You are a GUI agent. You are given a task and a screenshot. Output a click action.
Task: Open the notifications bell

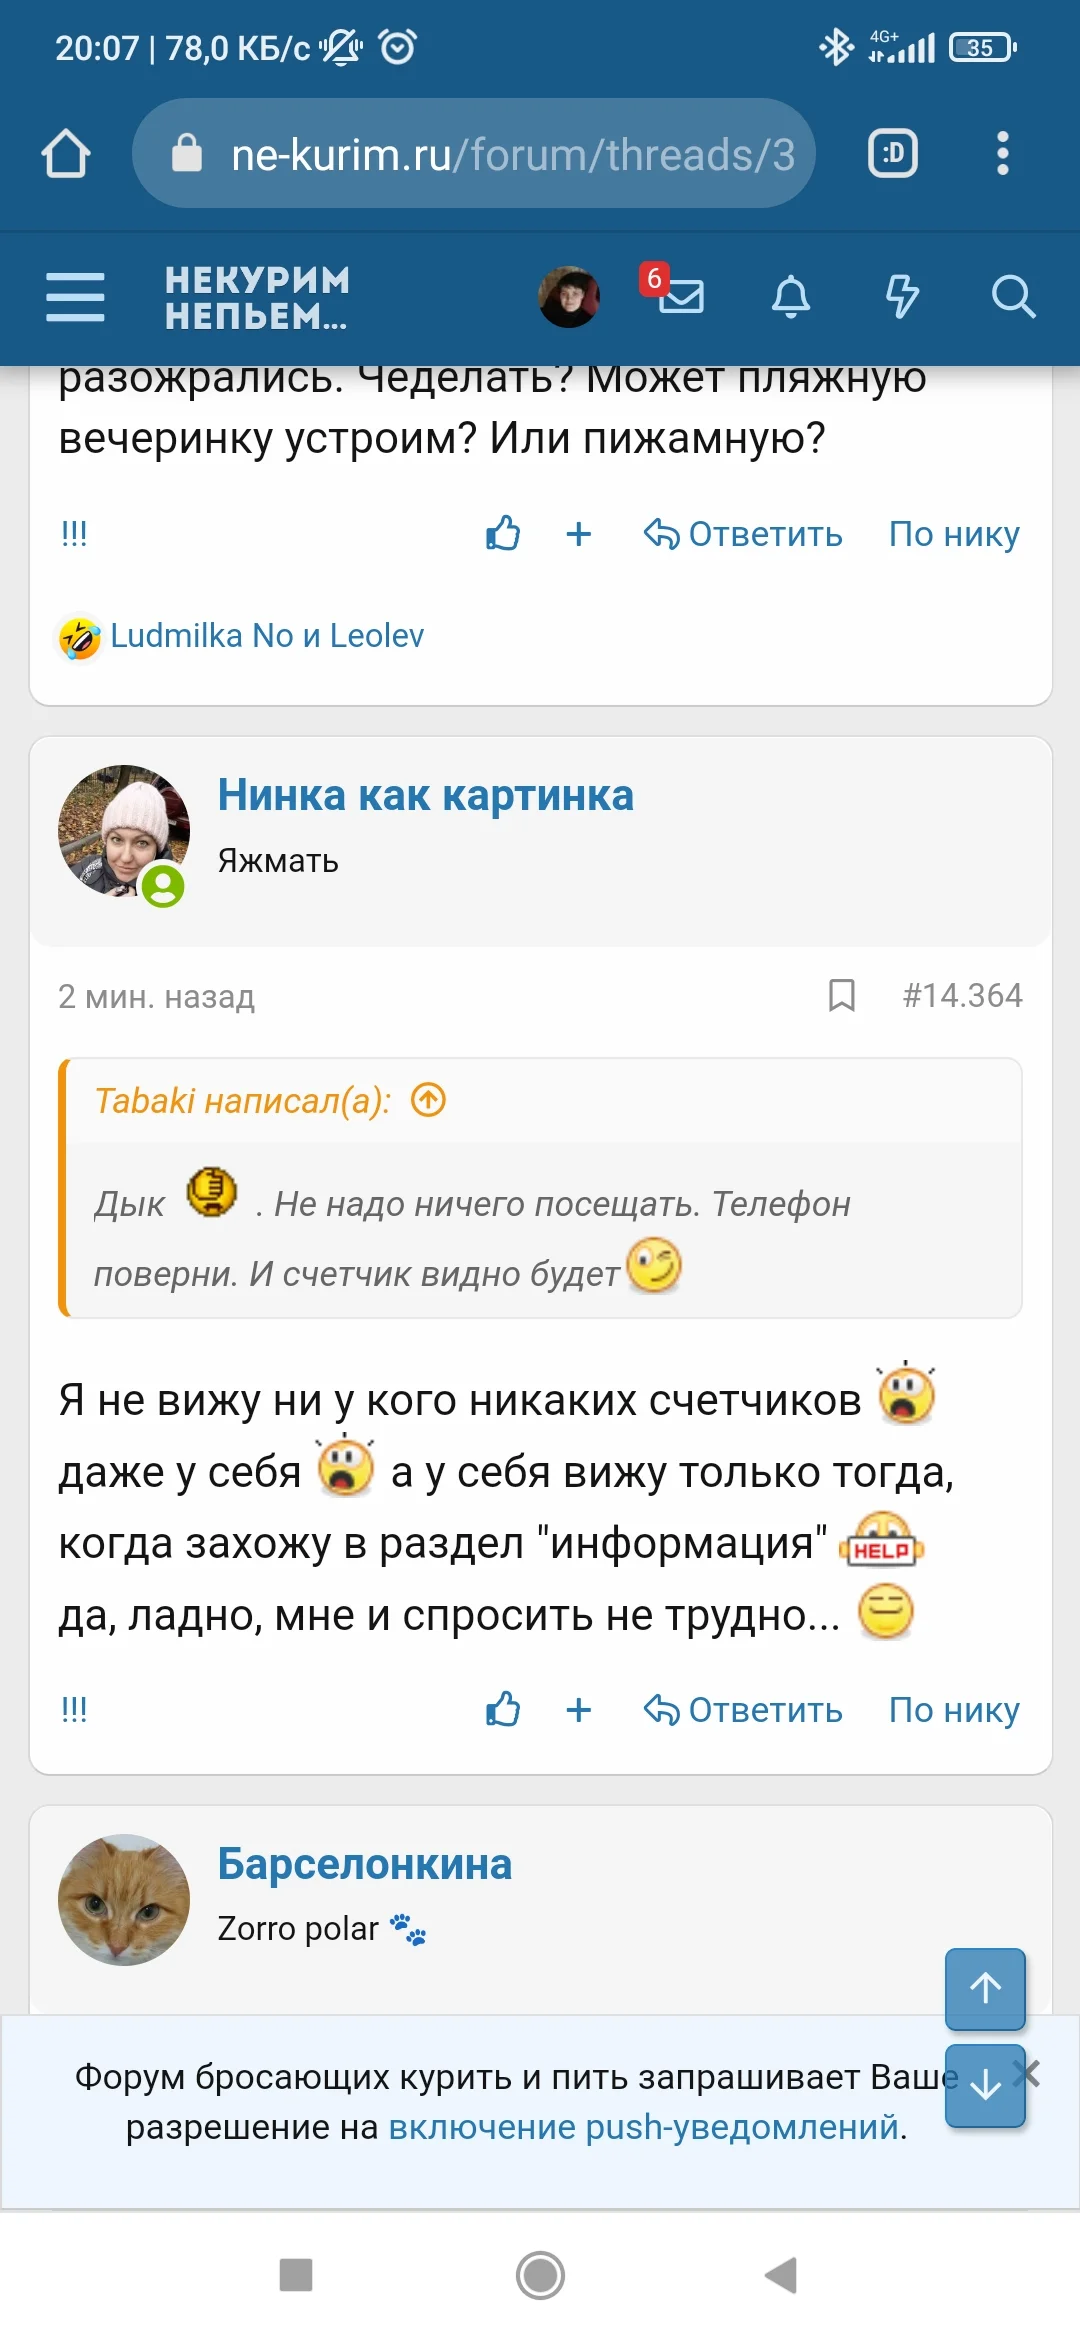tap(791, 297)
